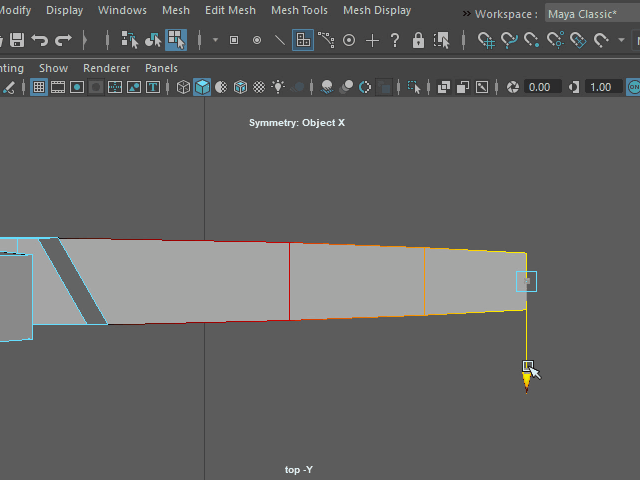Viewport: 640px width, 480px height.
Task: Click the Snap to points magnet icon
Action: coord(533,40)
